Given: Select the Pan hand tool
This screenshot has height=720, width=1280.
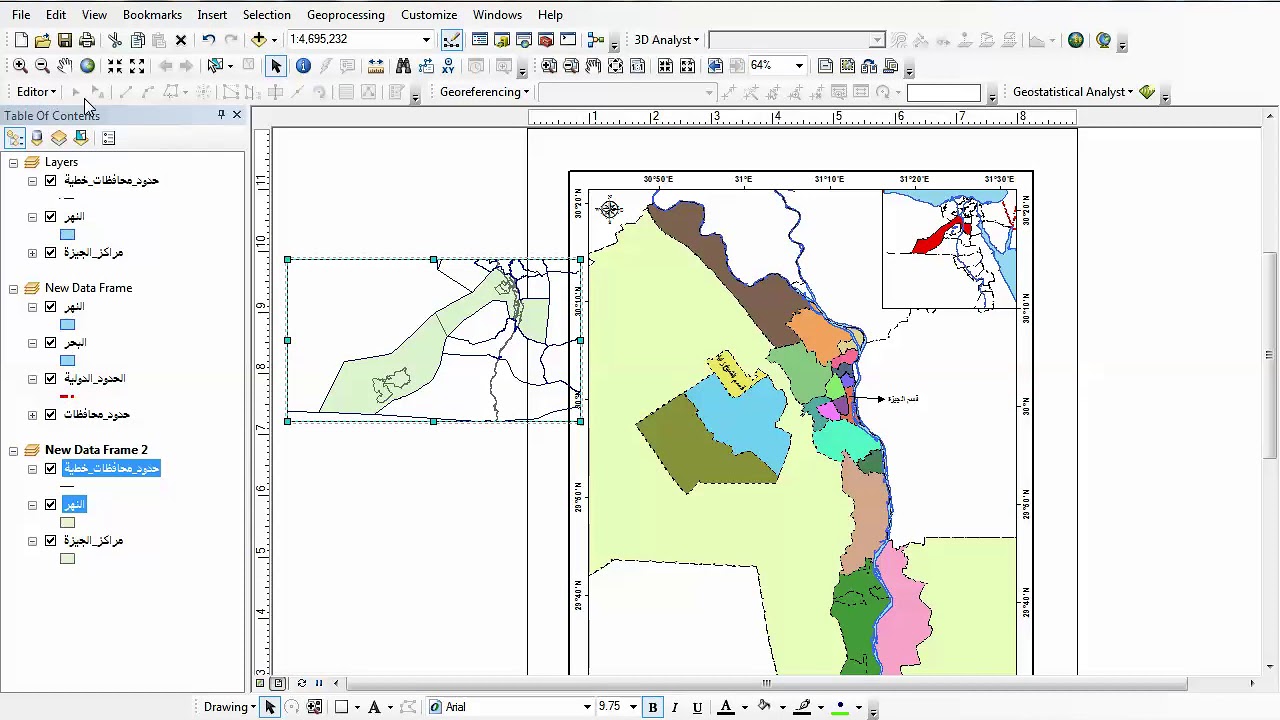Looking at the screenshot, I should point(64,66).
